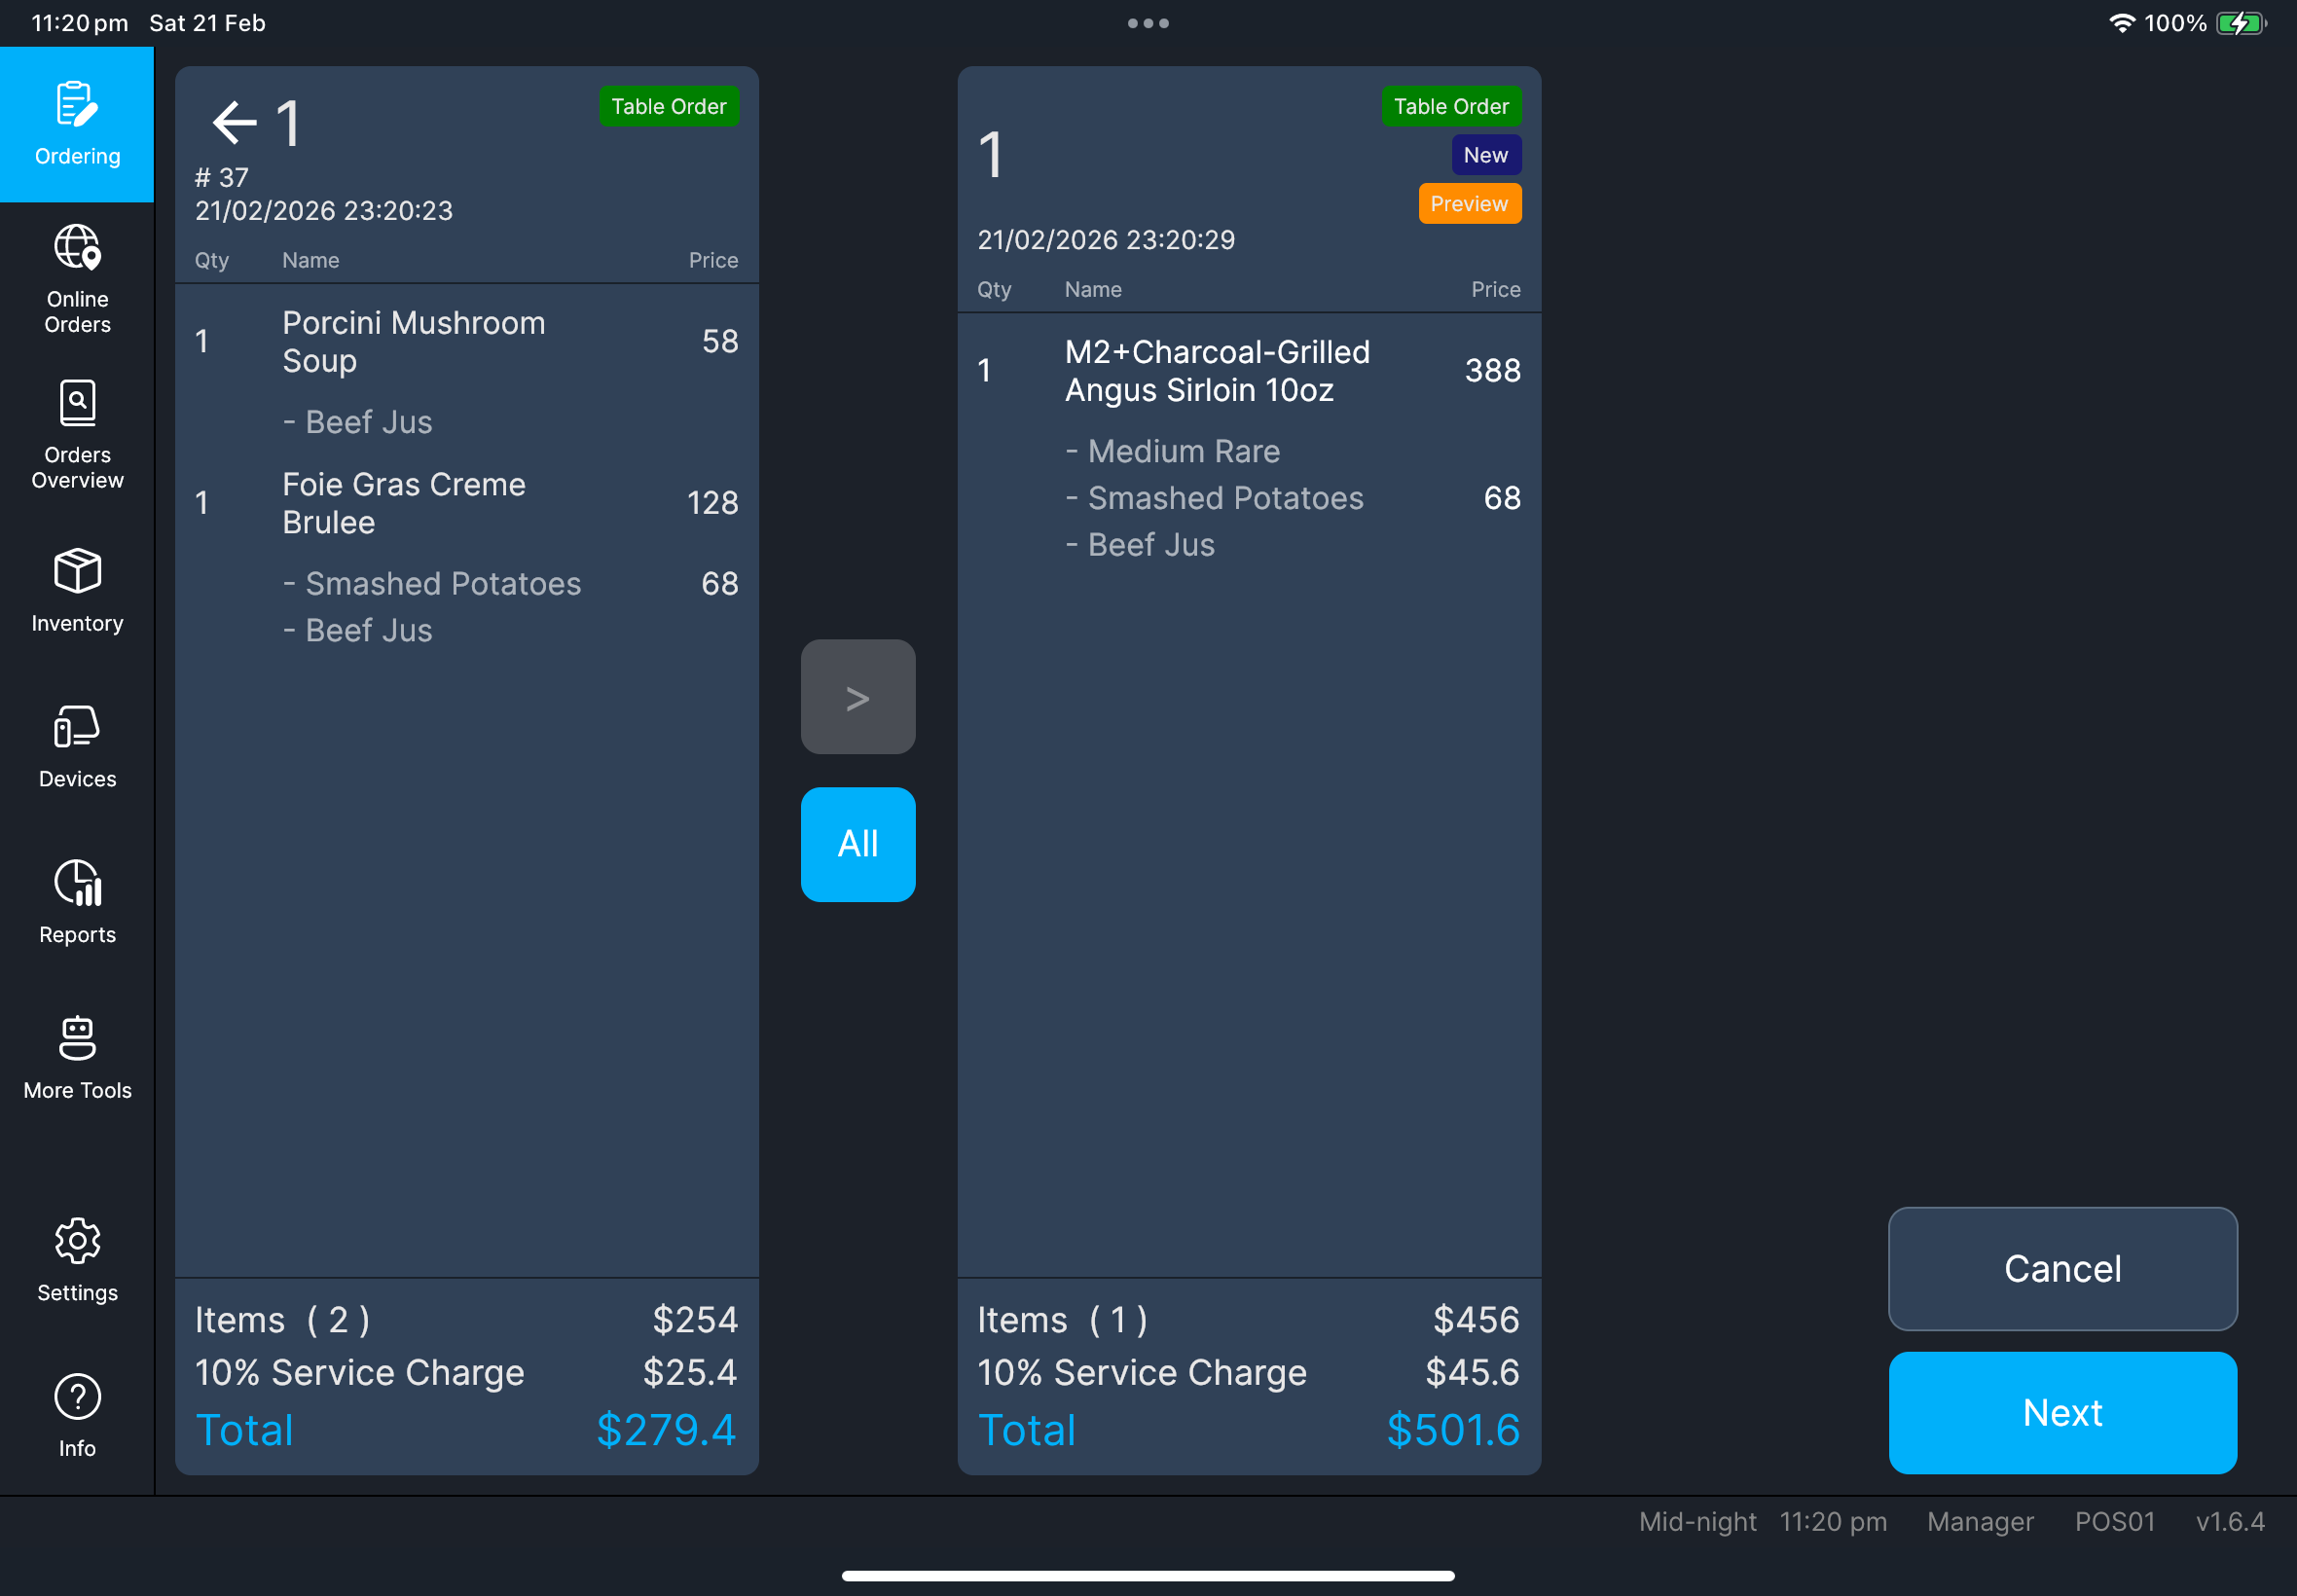Click the New badge on the right order
Image resolution: width=2297 pixels, height=1596 pixels.
tap(1485, 154)
